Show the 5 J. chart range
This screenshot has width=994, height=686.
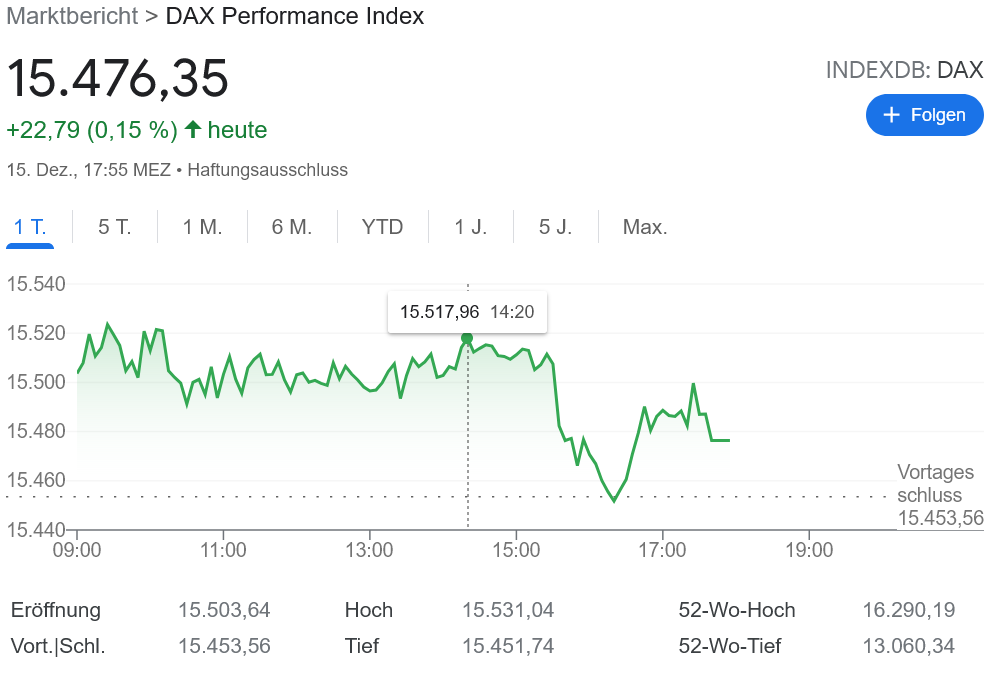[x=556, y=227]
